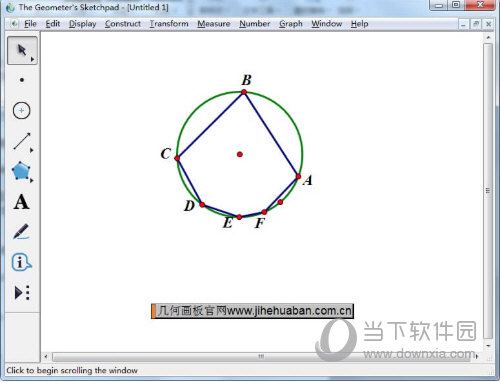Select the Arrow selection tool
Viewport: 500px width, 383px height.
coord(22,50)
